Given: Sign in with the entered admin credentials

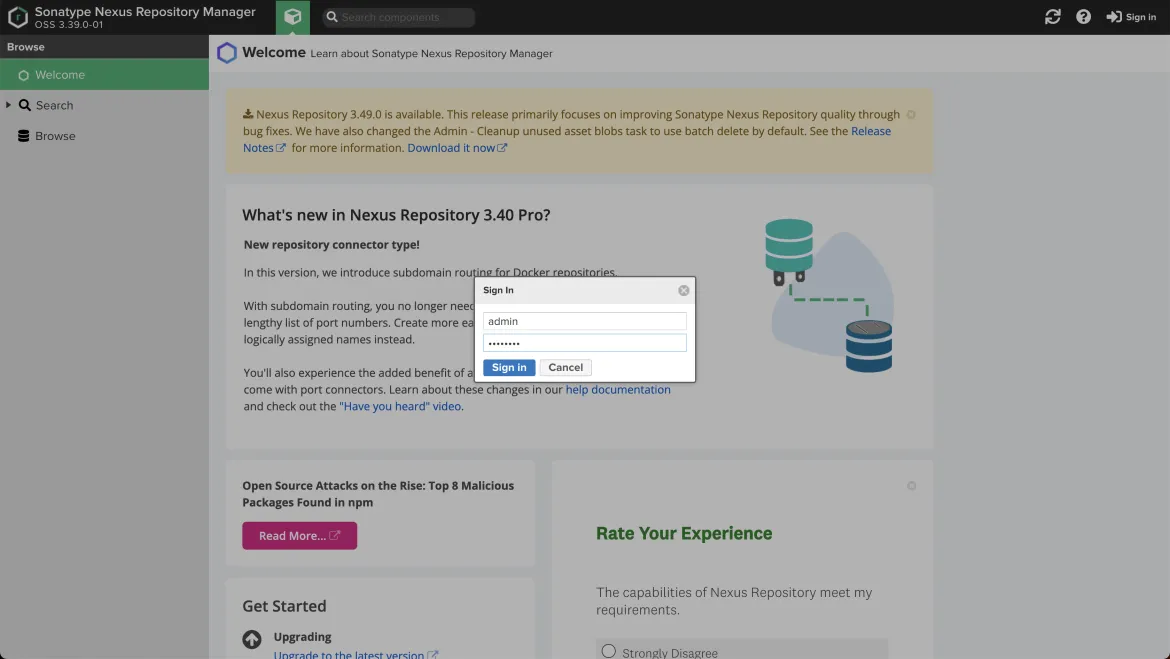Looking at the screenshot, I should (508, 367).
